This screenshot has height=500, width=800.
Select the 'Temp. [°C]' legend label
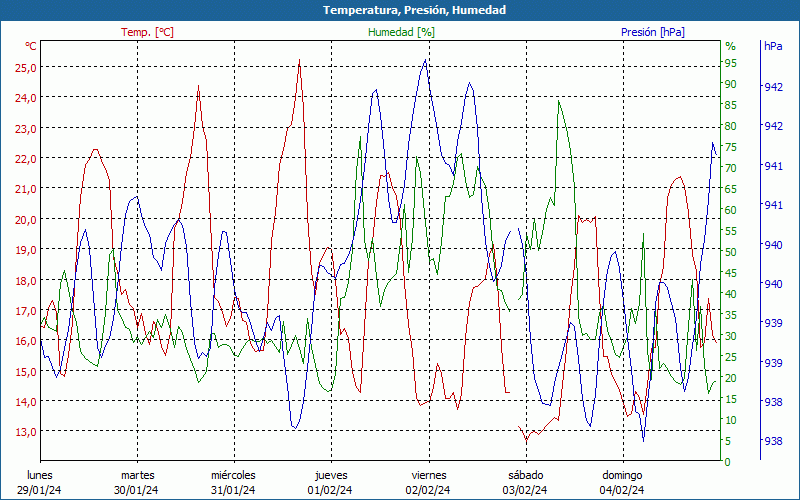147,32
